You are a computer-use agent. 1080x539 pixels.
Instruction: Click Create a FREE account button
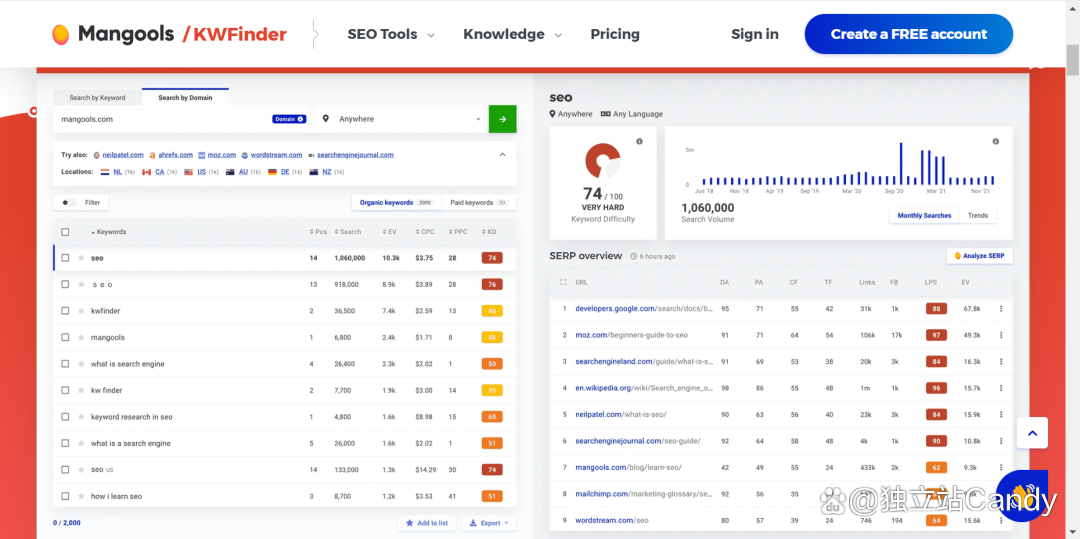coord(908,34)
